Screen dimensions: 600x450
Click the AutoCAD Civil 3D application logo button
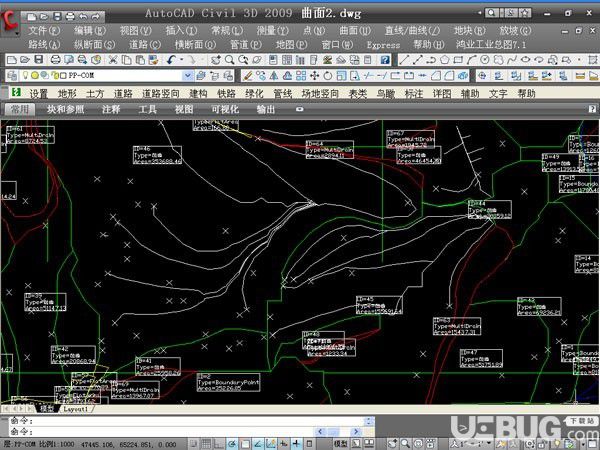[x=9, y=21]
